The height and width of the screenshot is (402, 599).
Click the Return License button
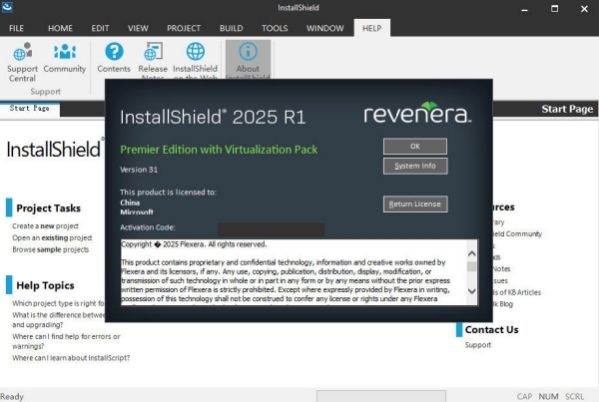click(x=415, y=204)
